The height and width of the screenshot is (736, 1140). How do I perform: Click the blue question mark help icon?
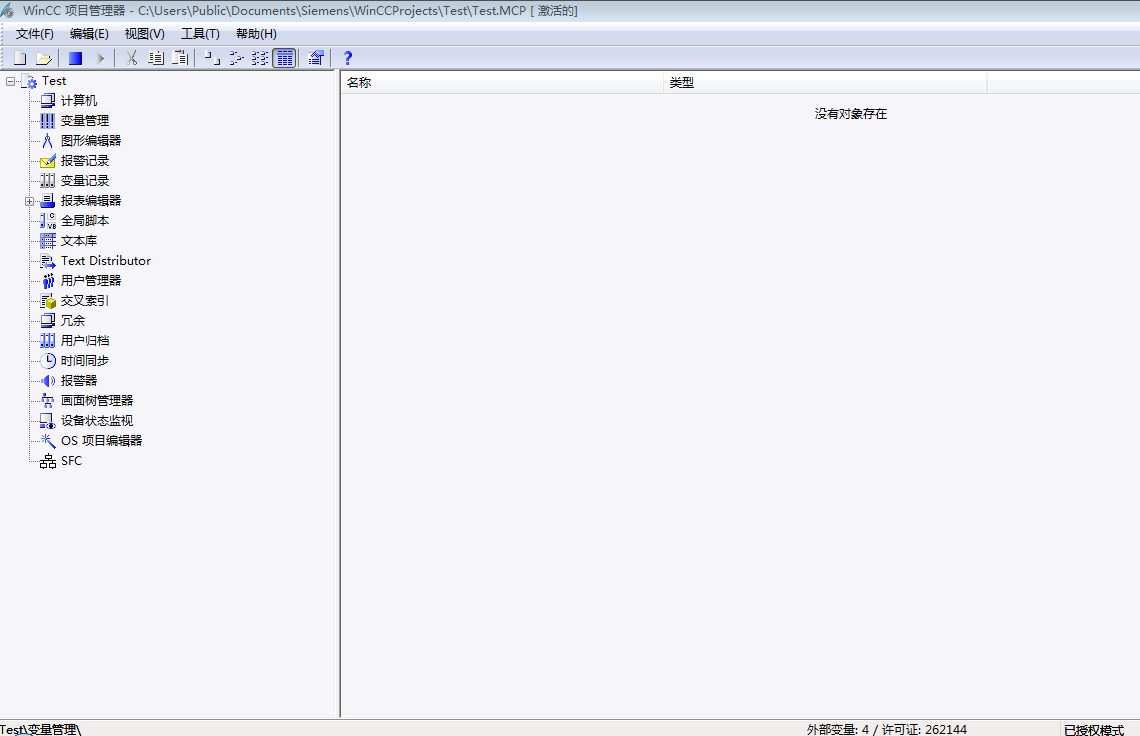[348, 58]
